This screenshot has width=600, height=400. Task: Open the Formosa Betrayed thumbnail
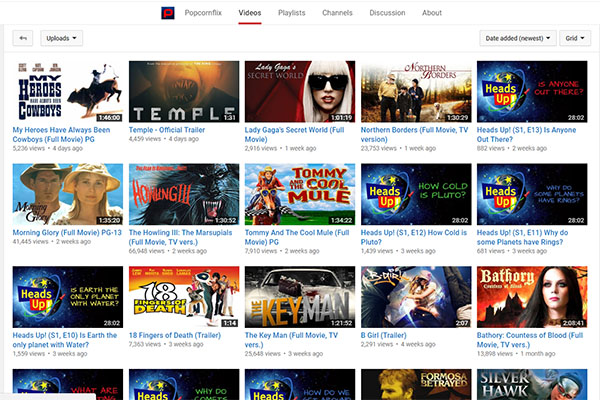click(x=416, y=384)
